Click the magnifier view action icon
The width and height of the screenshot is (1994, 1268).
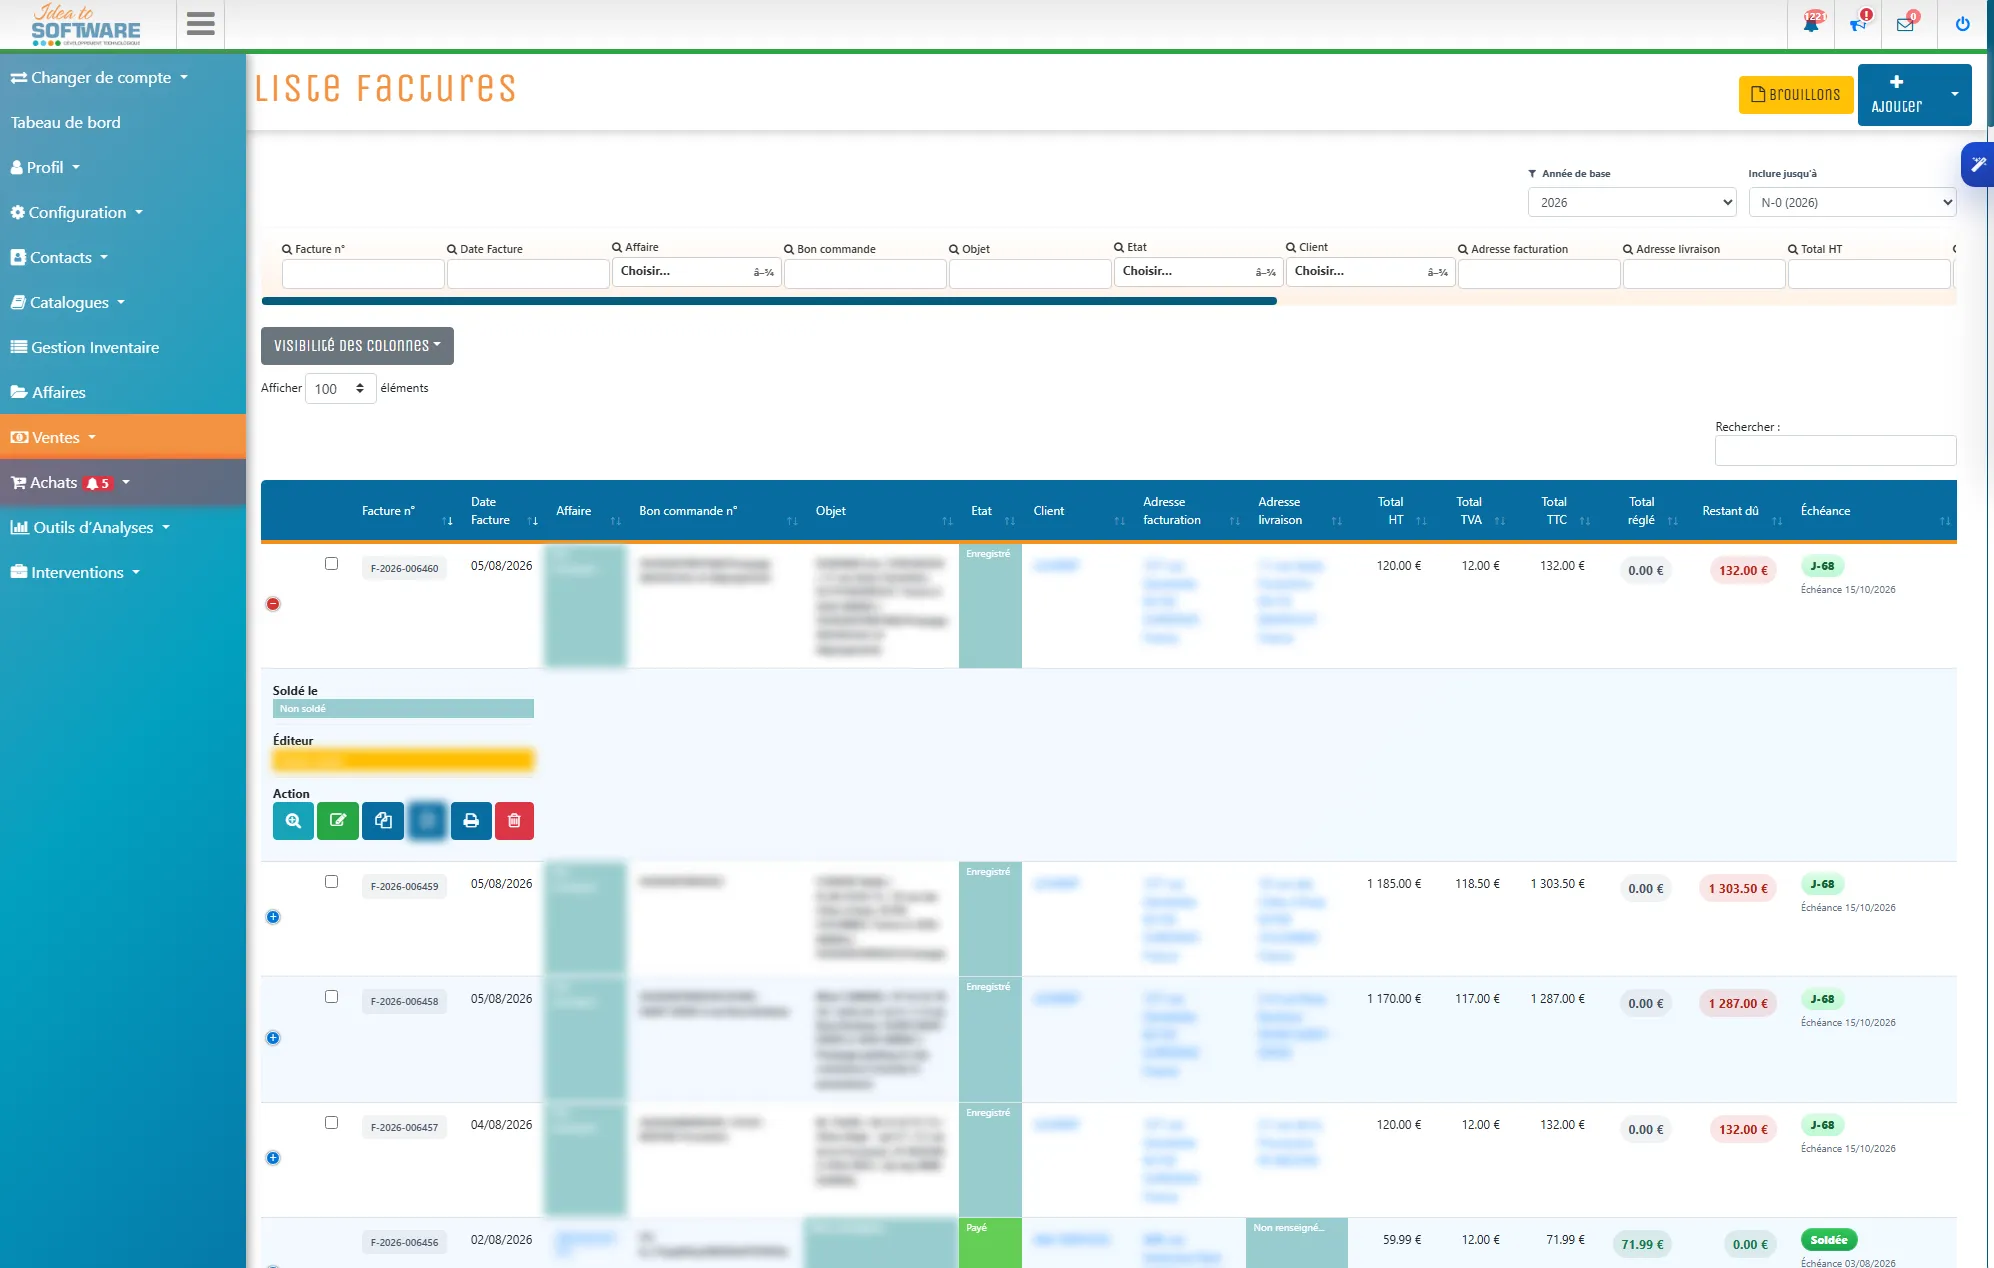(293, 821)
